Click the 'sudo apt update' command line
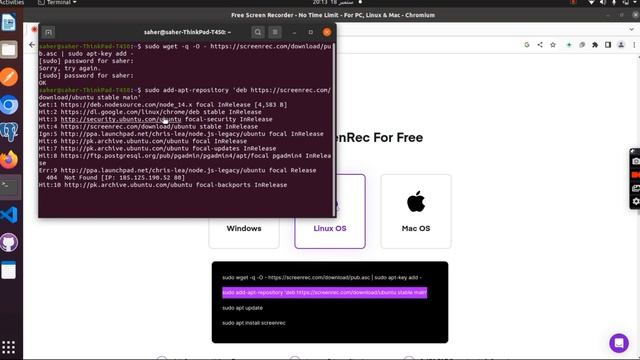 coord(242,308)
